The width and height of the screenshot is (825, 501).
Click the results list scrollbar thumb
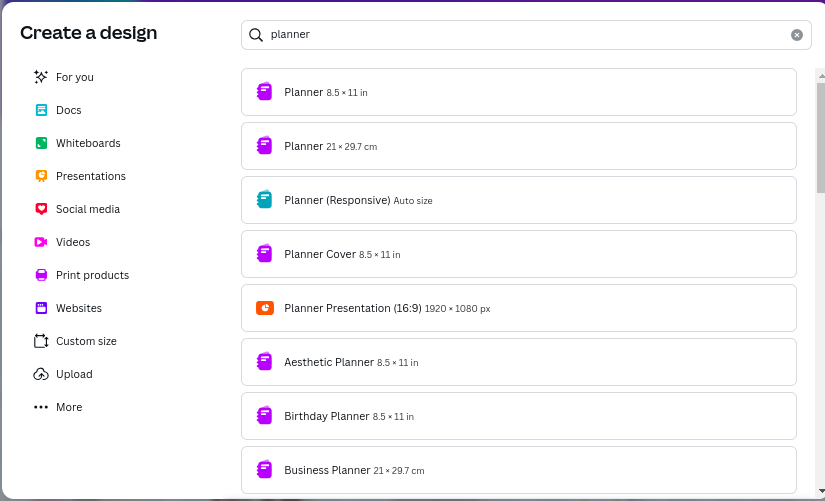pos(821,138)
